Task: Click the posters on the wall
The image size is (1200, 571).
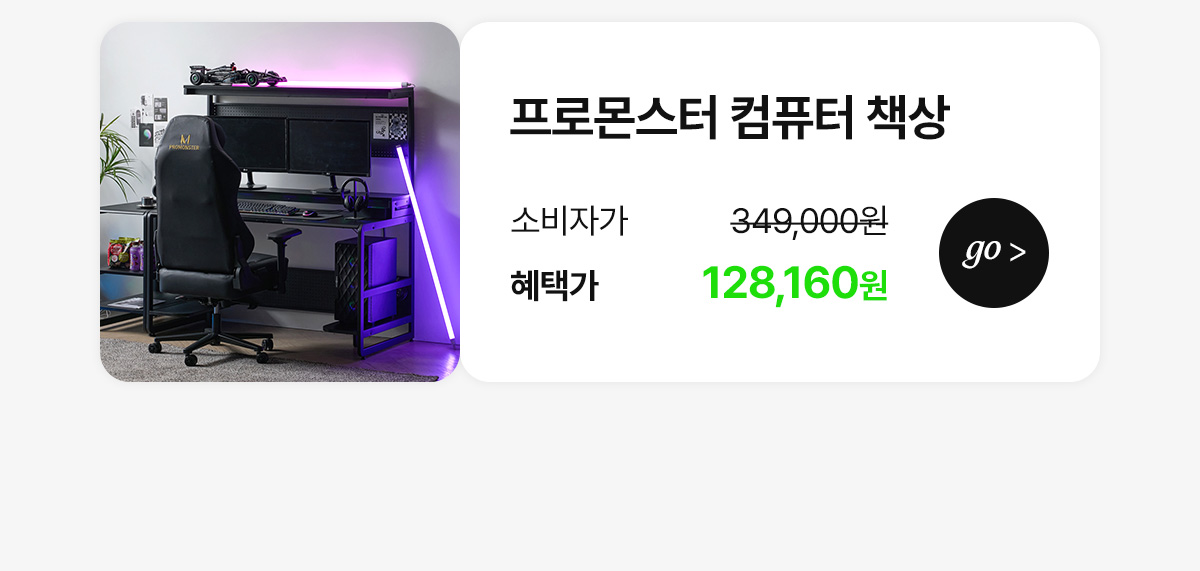Action: point(148,121)
